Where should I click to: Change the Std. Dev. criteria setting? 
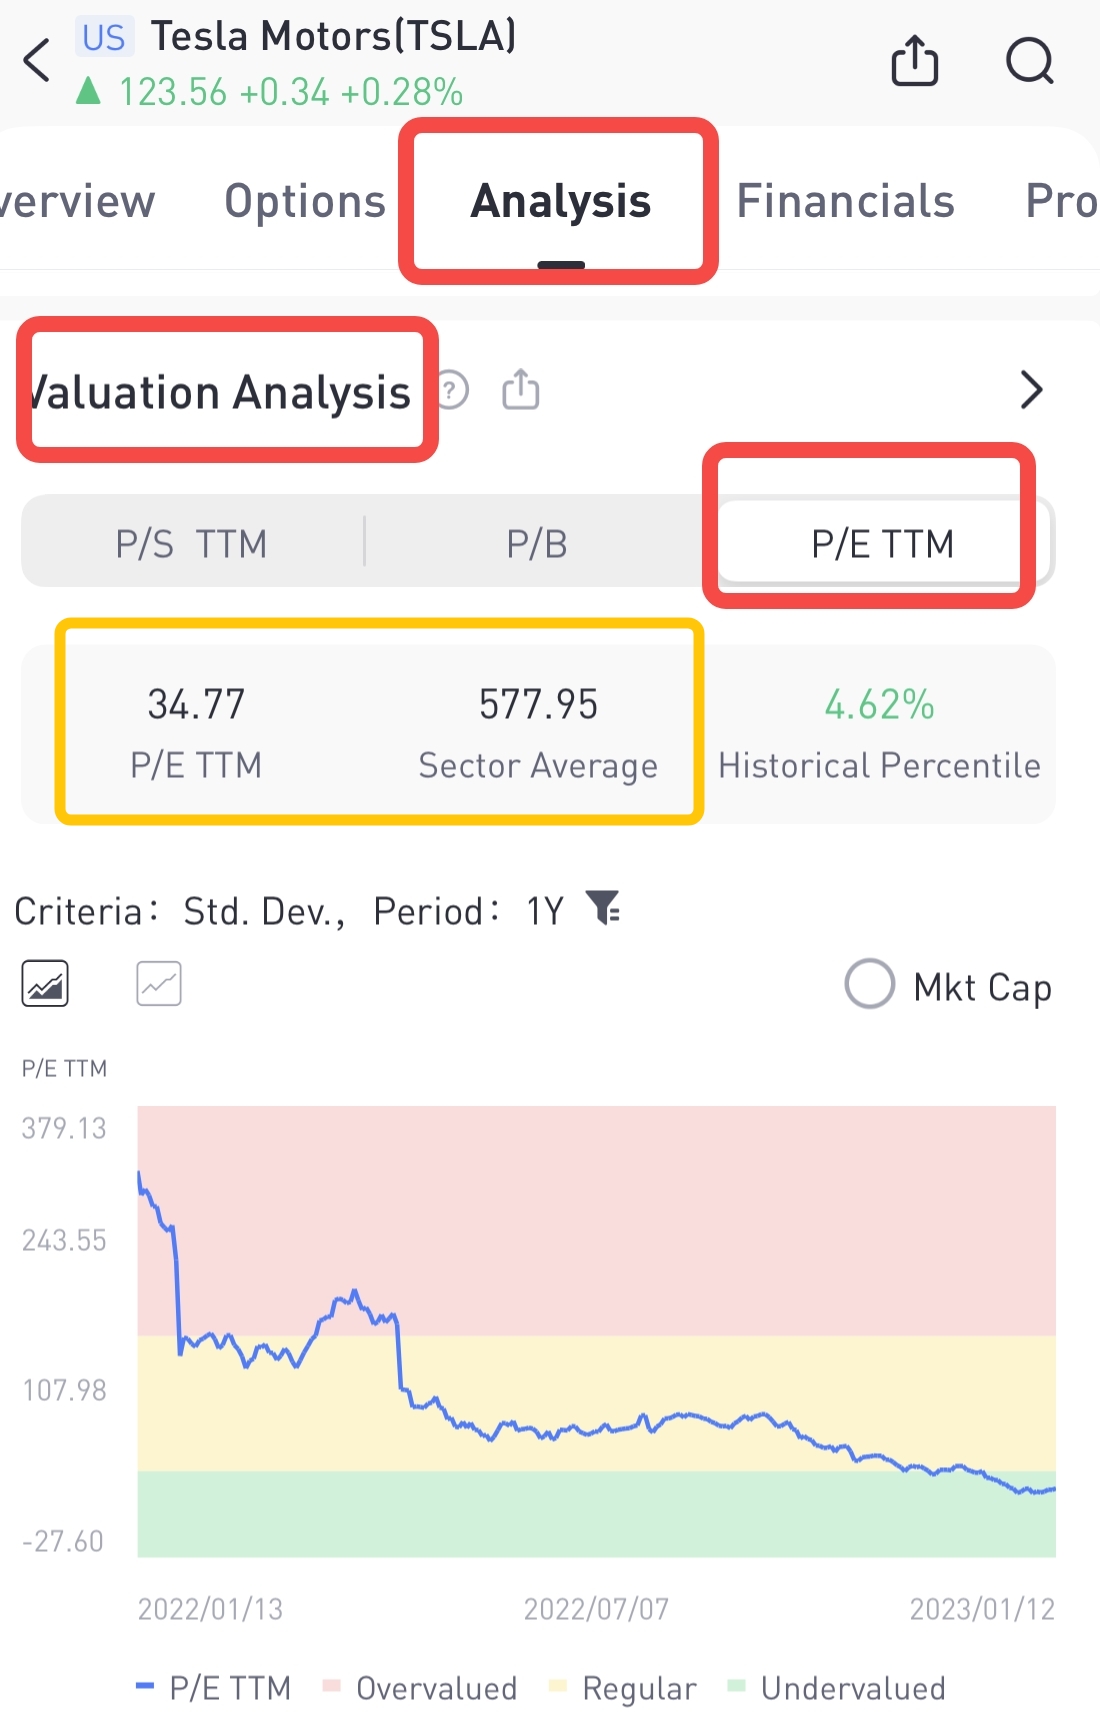click(264, 911)
